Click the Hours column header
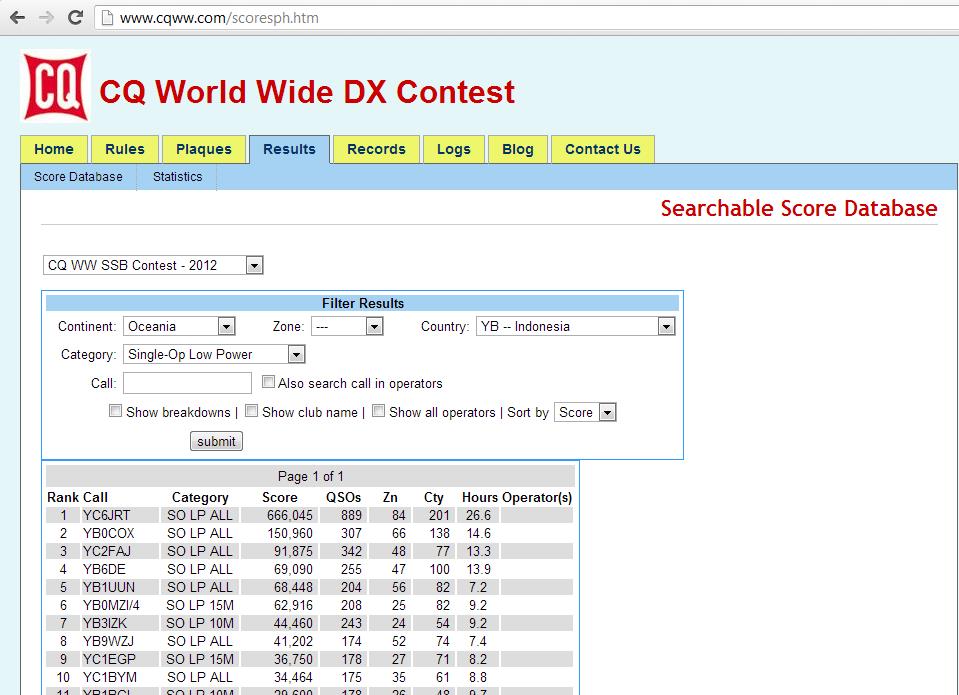959x695 pixels. tap(480, 497)
